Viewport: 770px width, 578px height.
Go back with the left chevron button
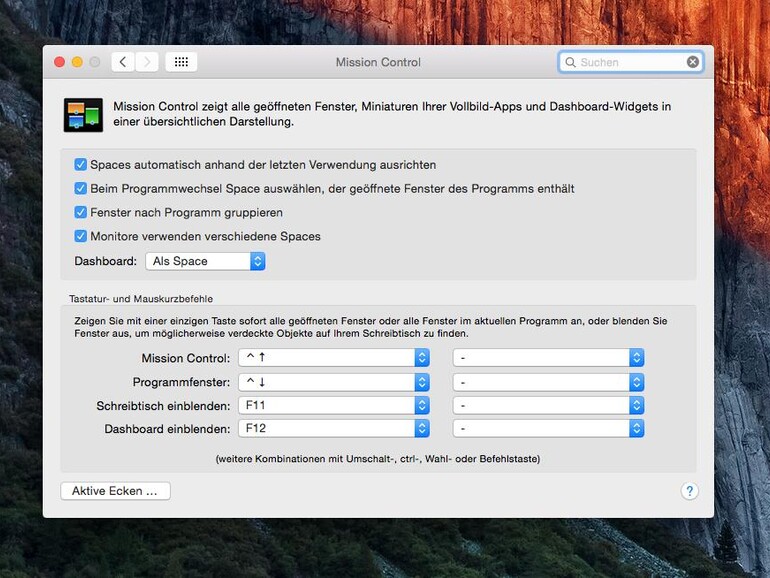pos(123,62)
